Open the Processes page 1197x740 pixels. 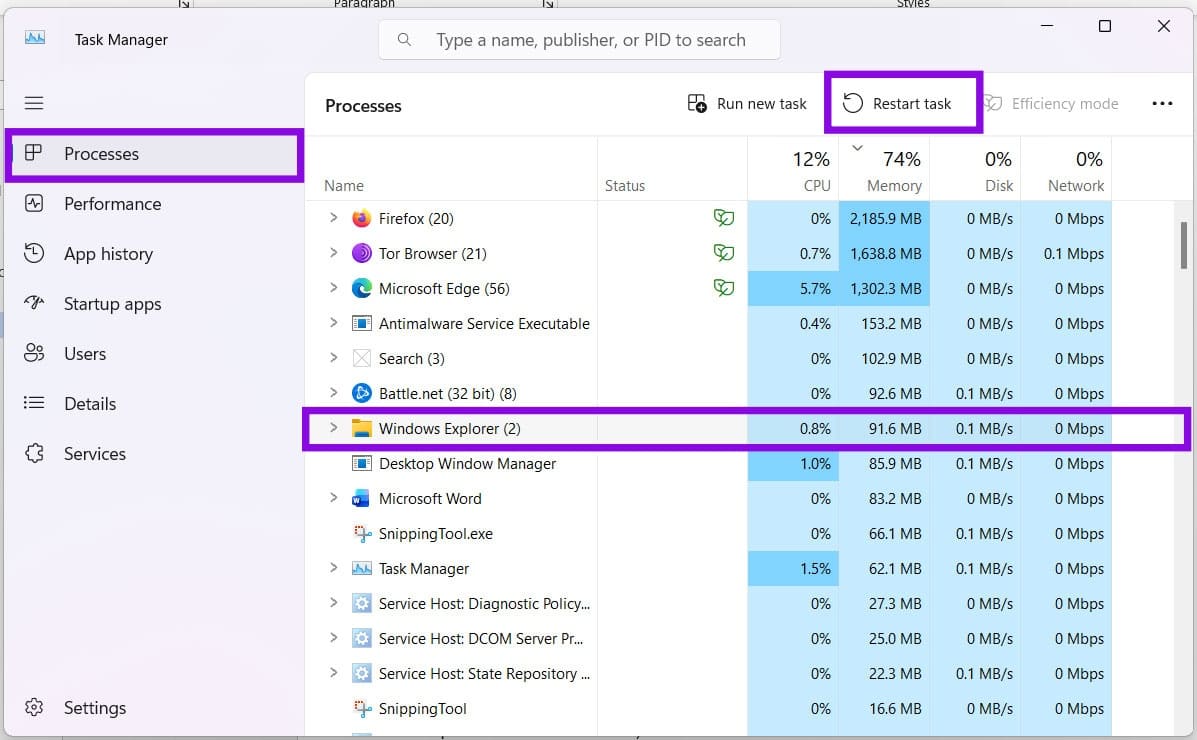(x=155, y=154)
